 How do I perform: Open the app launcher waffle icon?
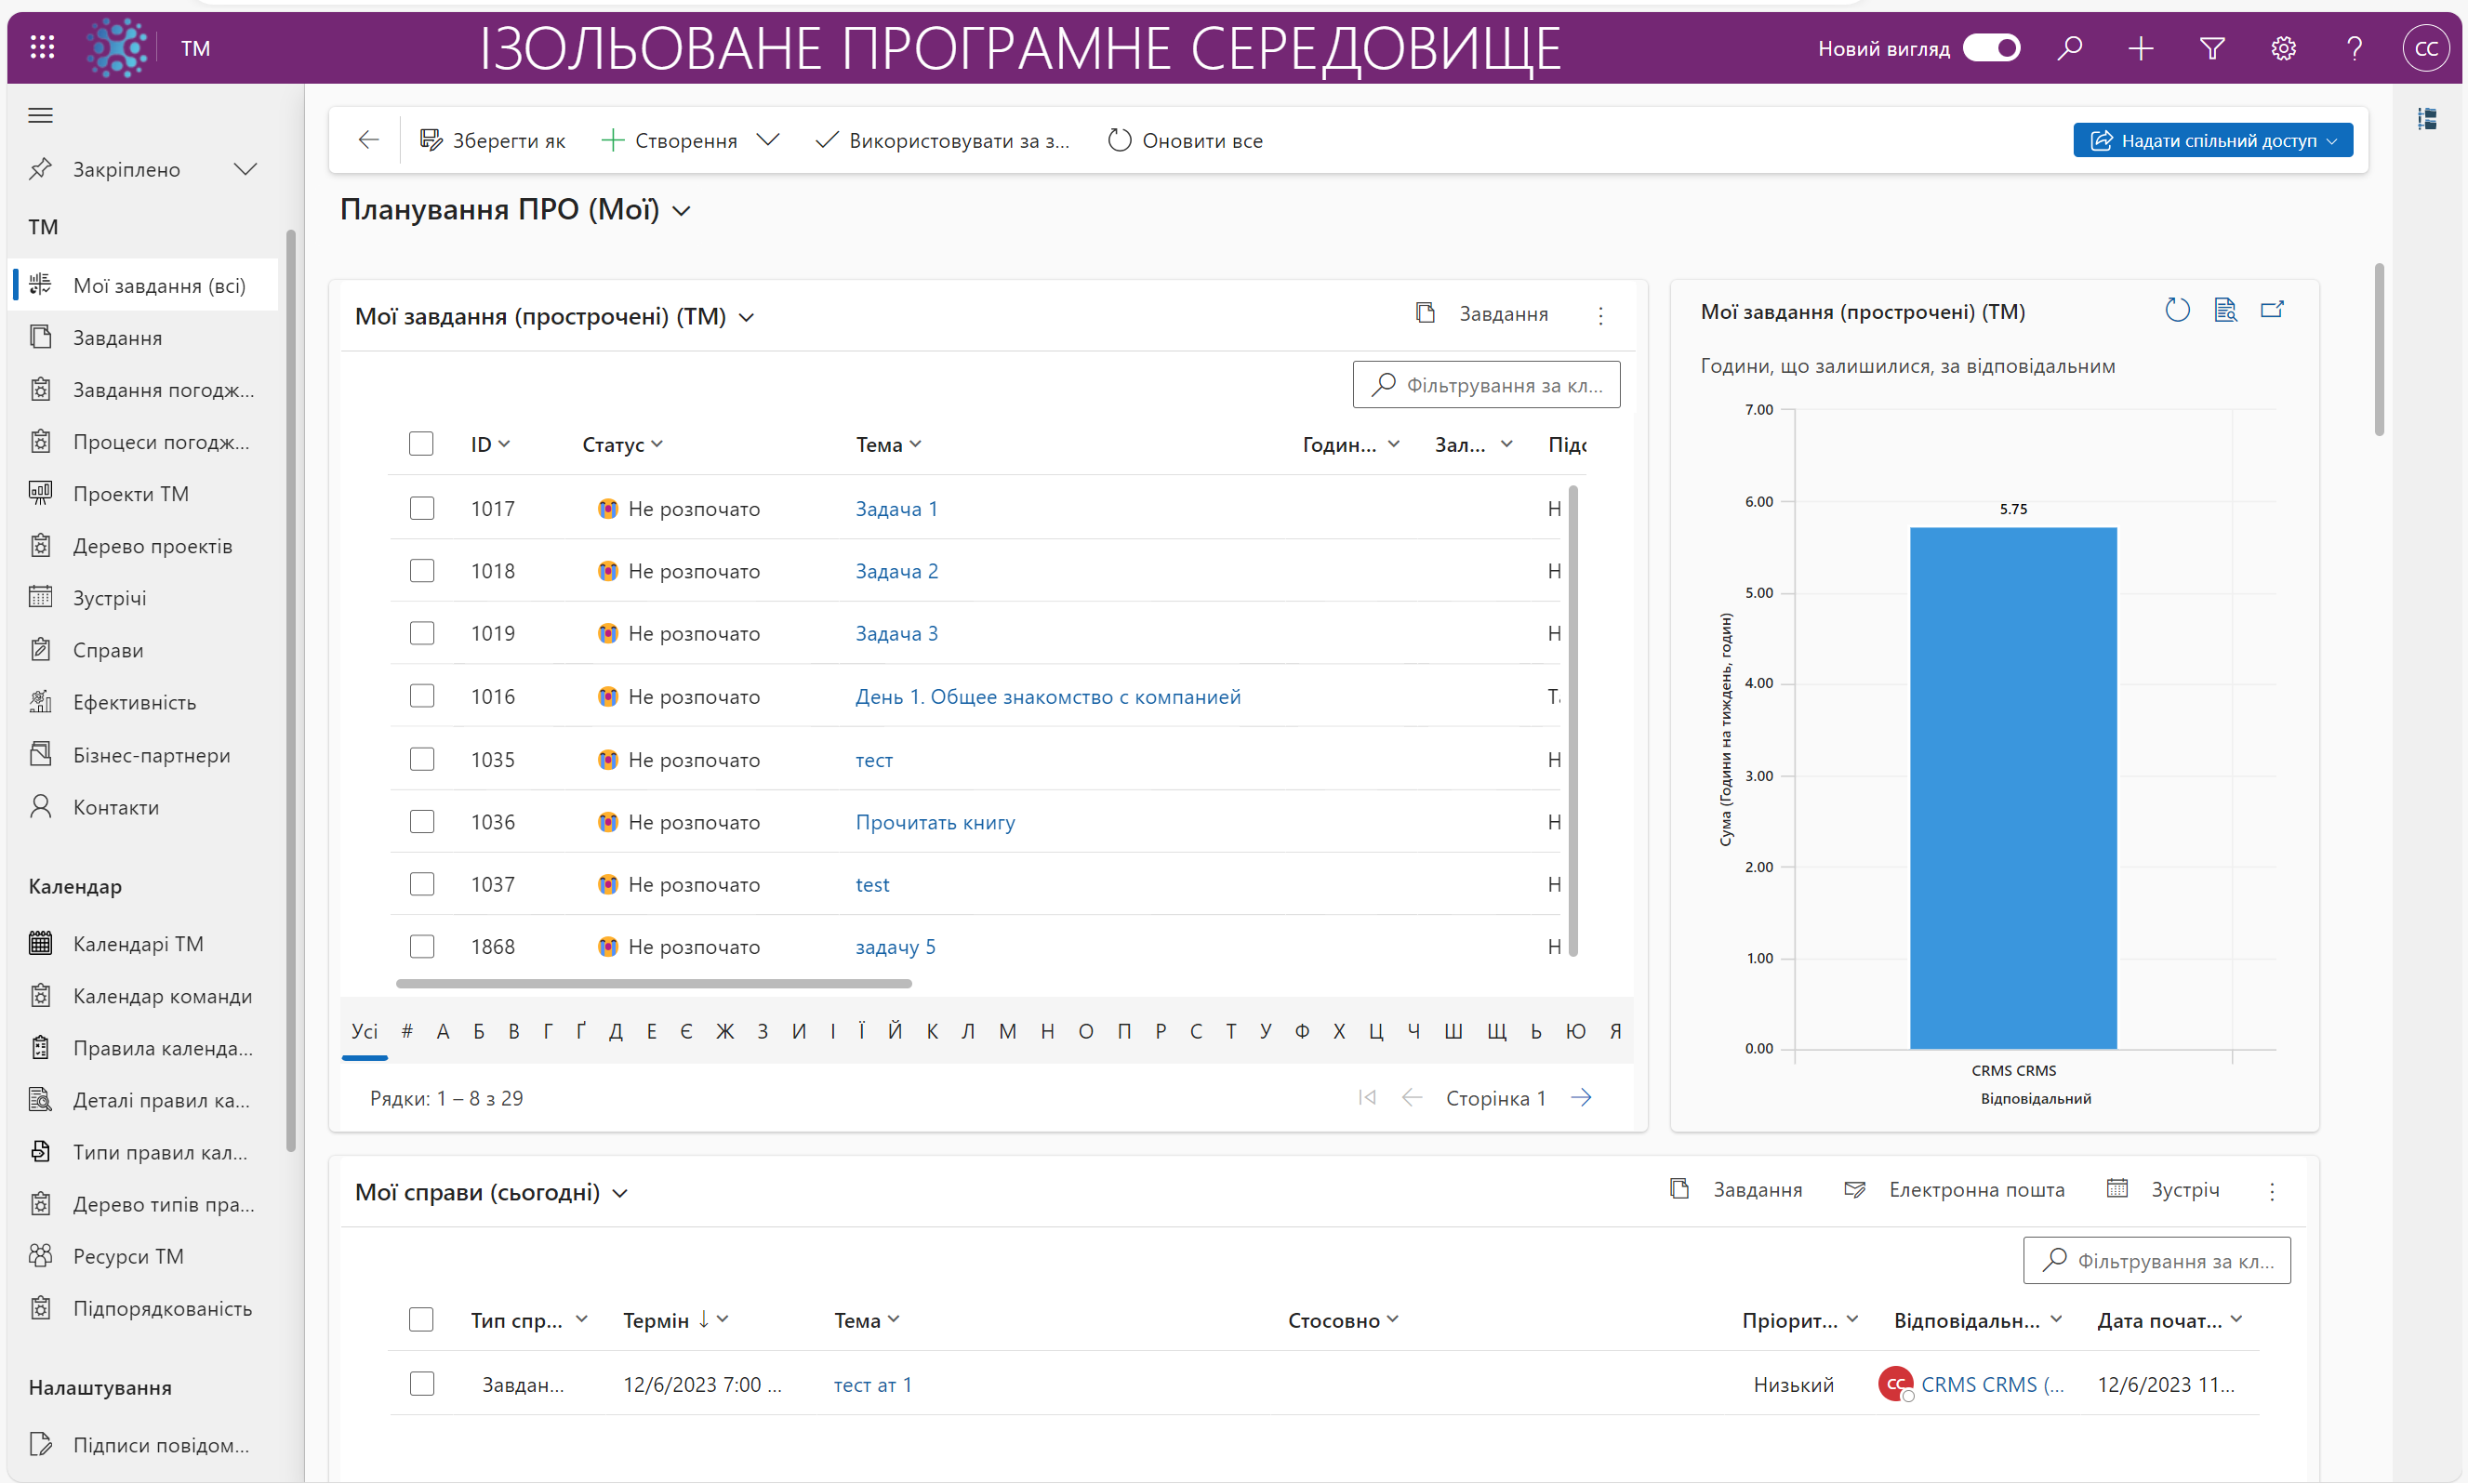tap(42, 47)
